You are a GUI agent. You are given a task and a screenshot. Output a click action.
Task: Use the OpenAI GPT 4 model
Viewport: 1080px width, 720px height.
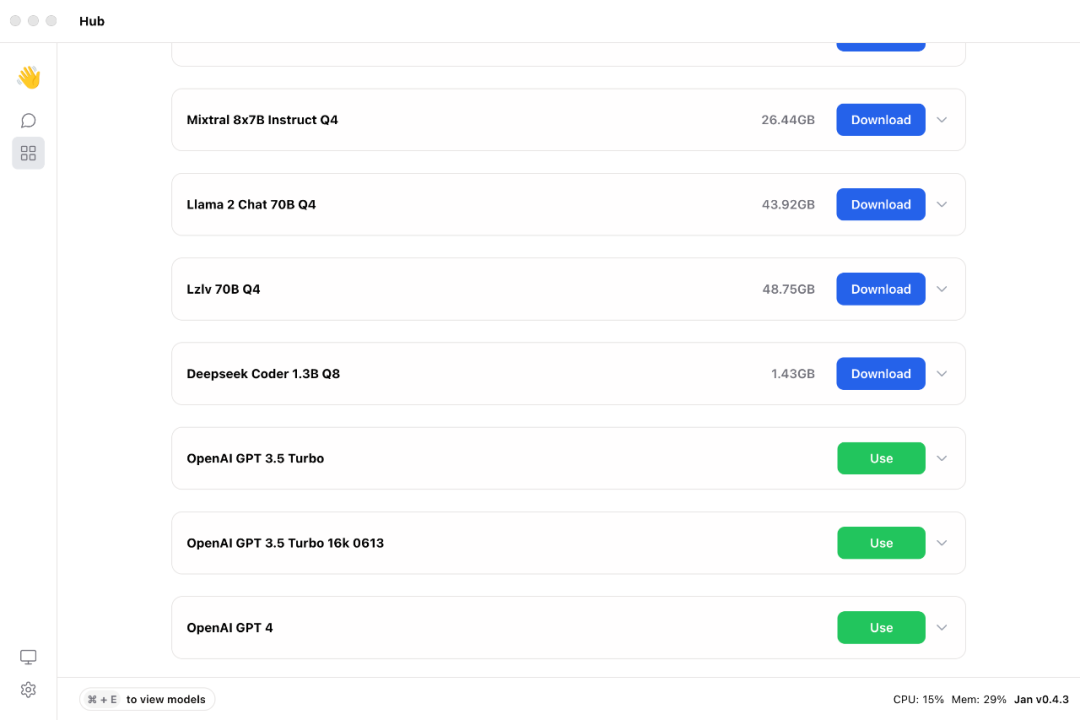(881, 628)
